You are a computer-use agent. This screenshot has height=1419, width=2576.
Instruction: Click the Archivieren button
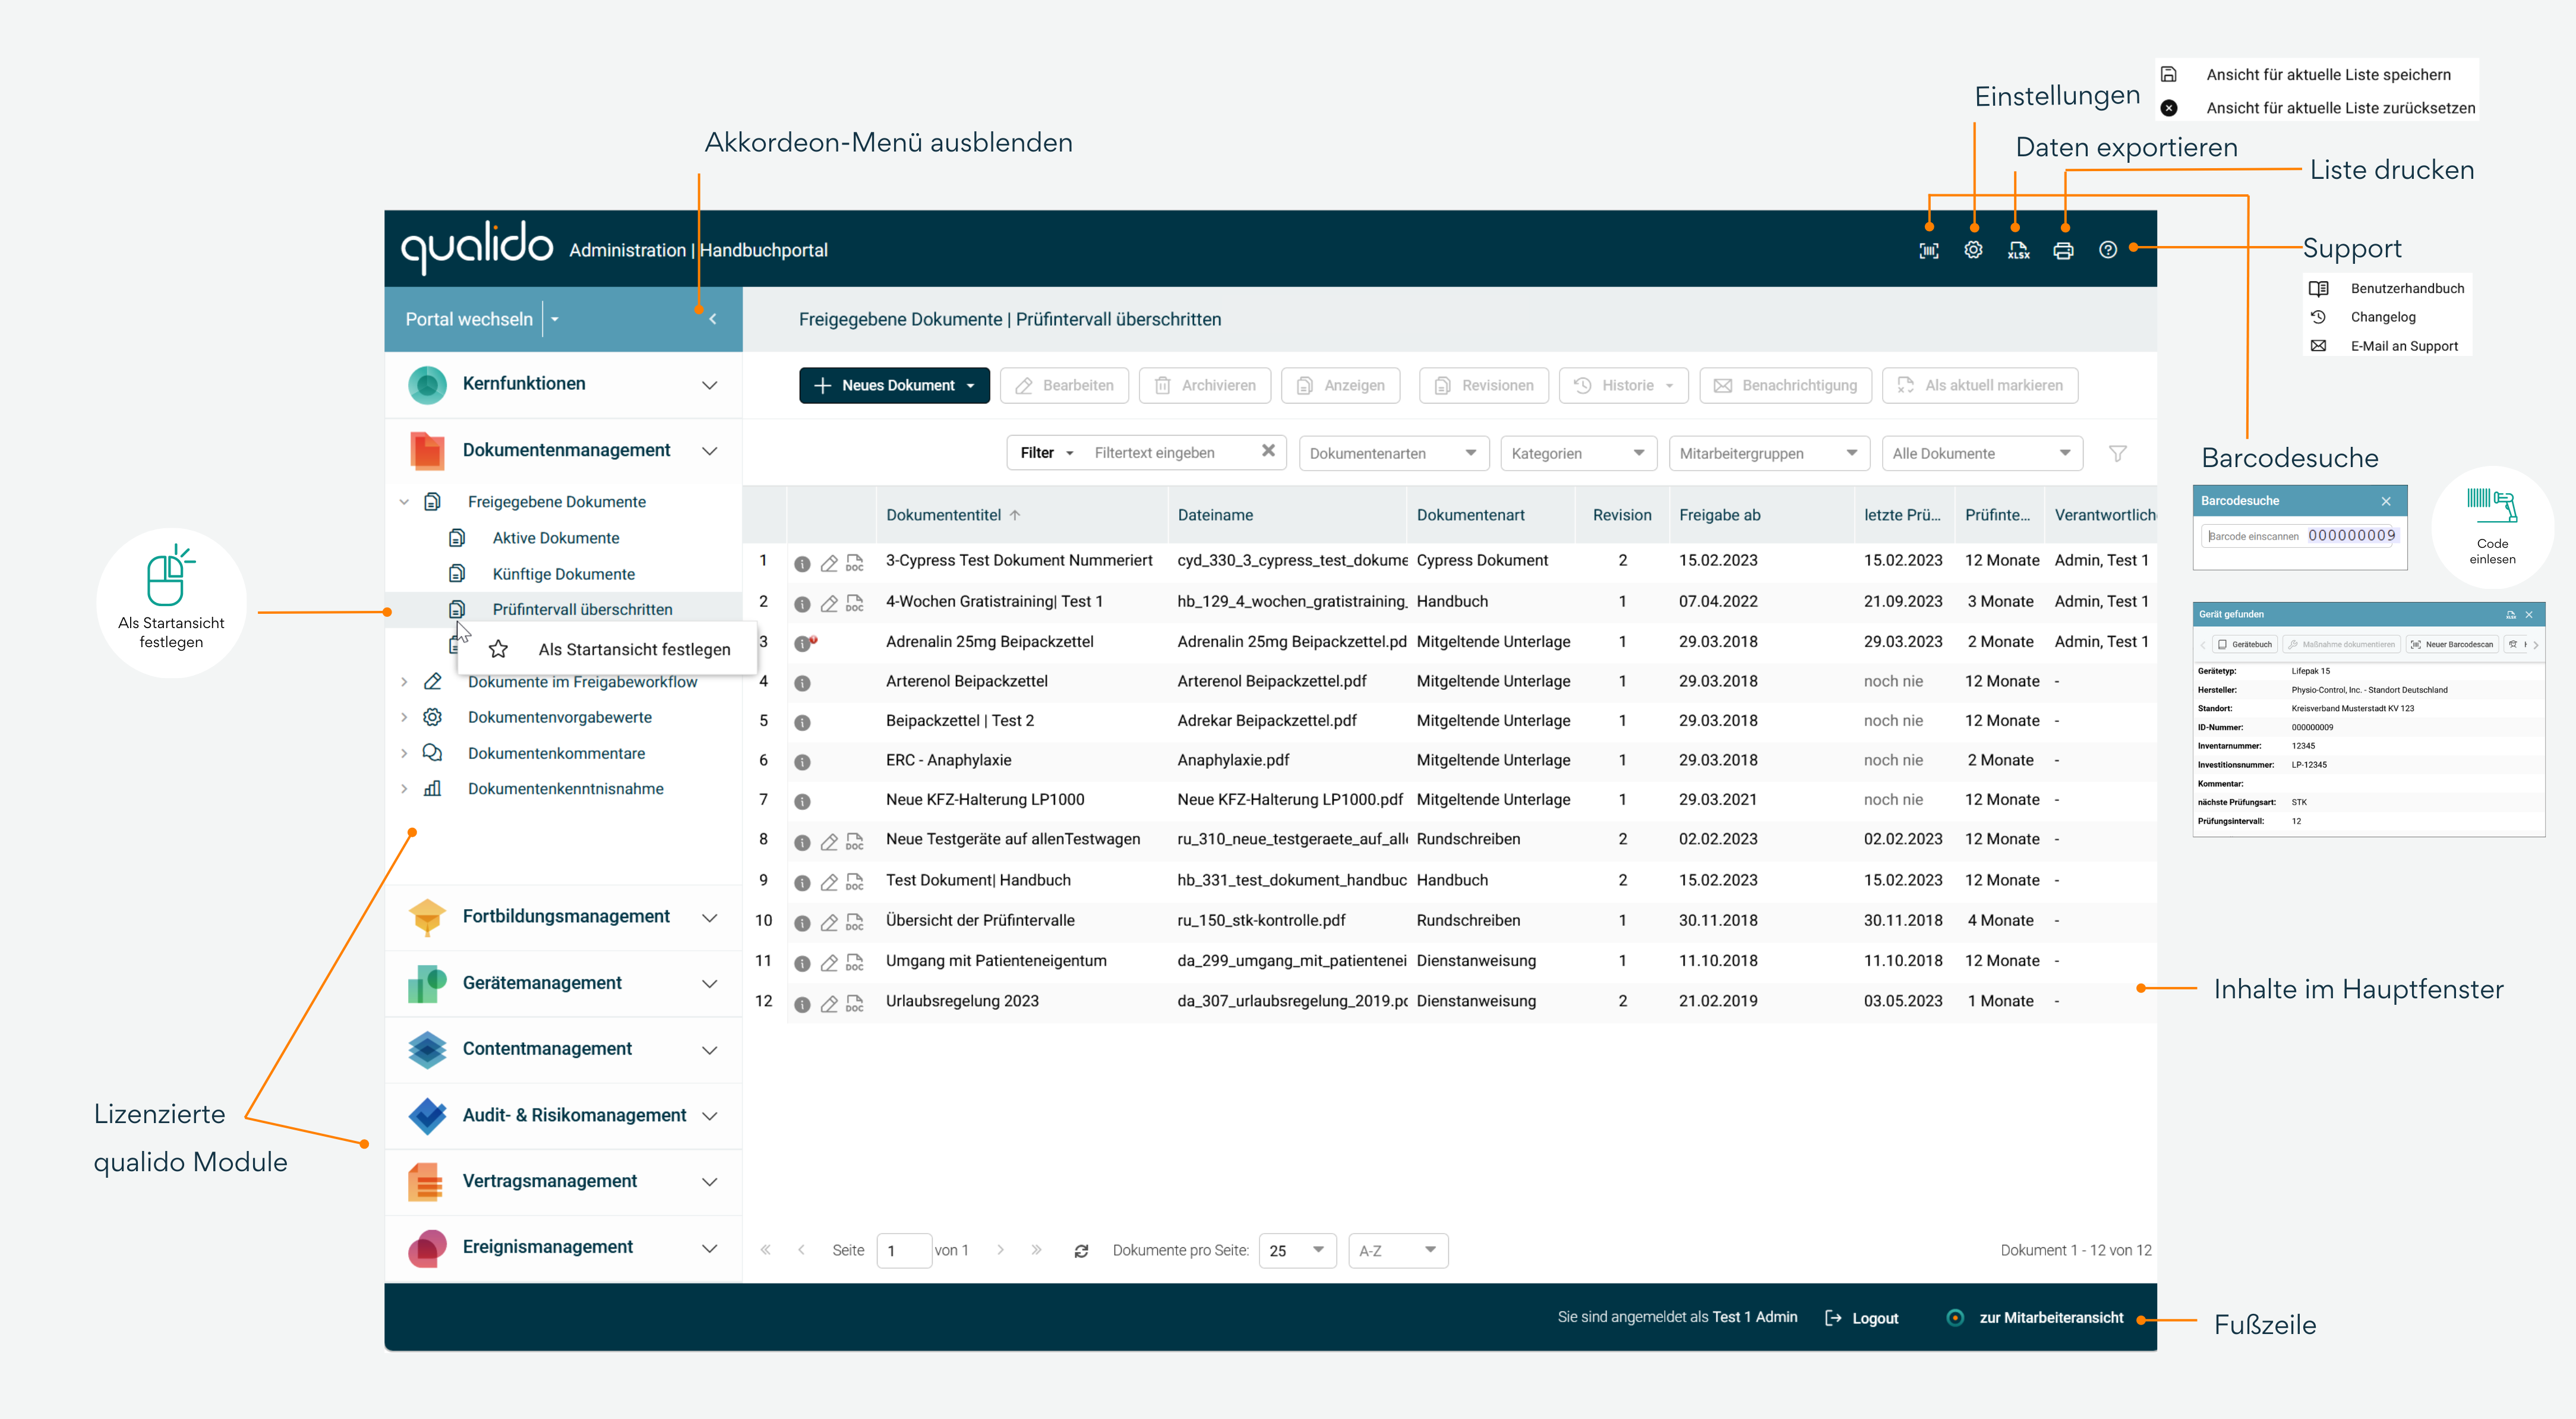(1205, 386)
